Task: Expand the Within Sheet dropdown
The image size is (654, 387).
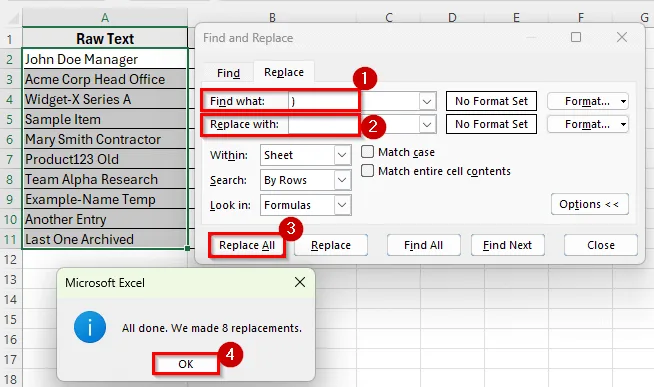Action: (342, 155)
